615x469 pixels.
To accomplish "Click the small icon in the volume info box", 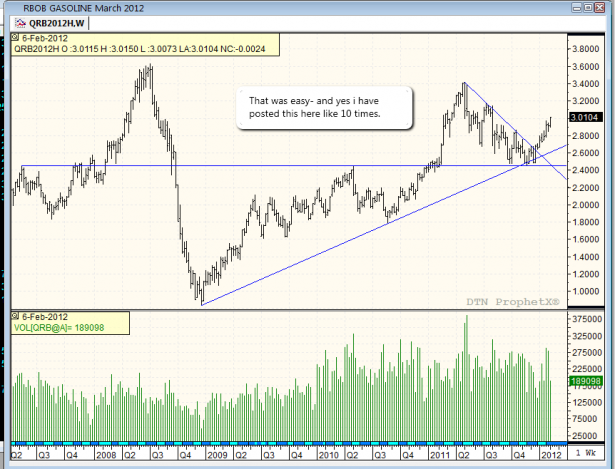I will tap(15, 316).
